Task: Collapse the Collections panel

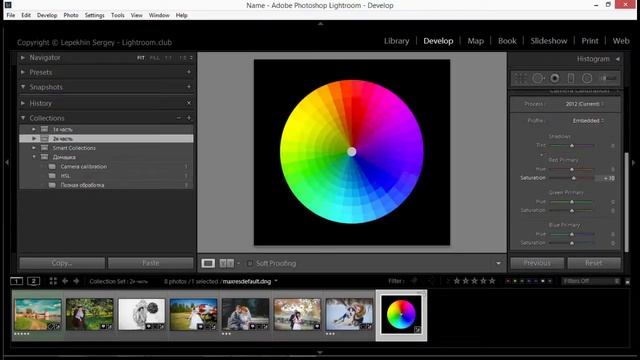Action: click(x=23, y=118)
